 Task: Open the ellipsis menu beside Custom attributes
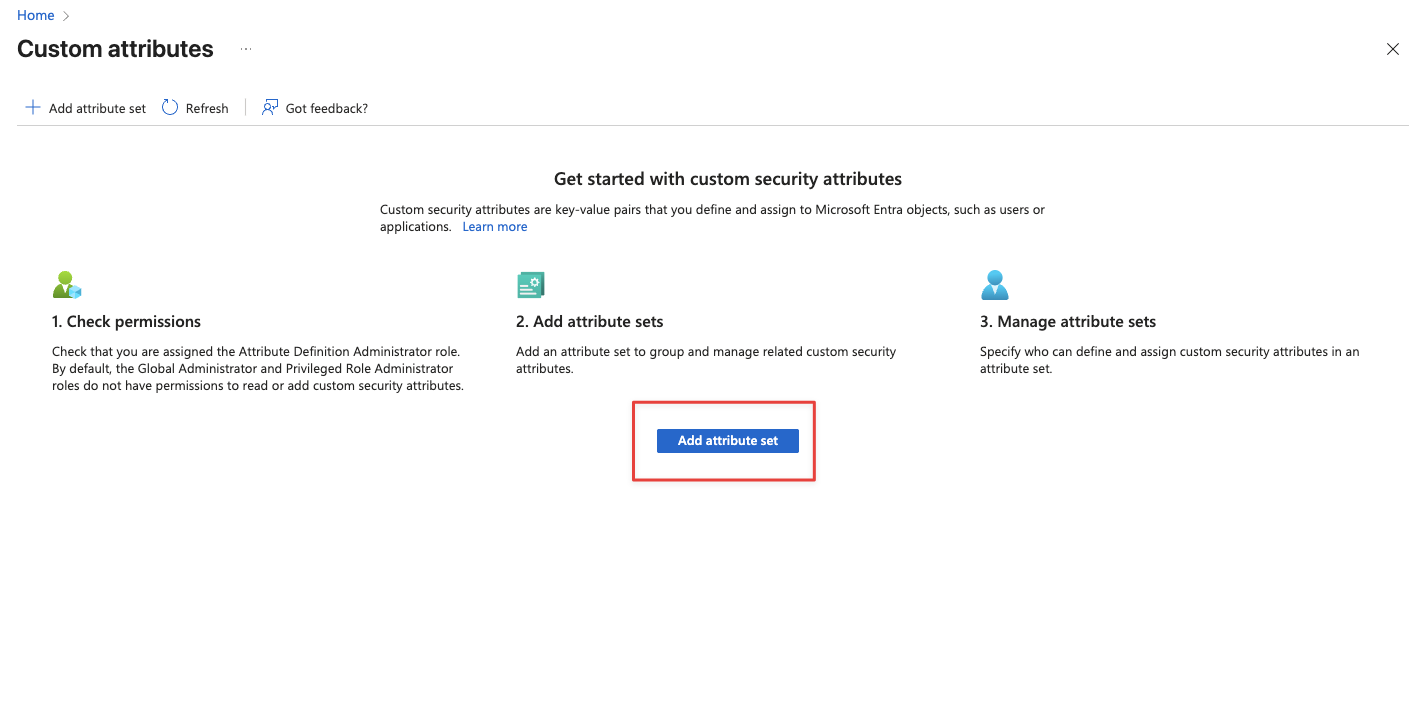(246, 49)
